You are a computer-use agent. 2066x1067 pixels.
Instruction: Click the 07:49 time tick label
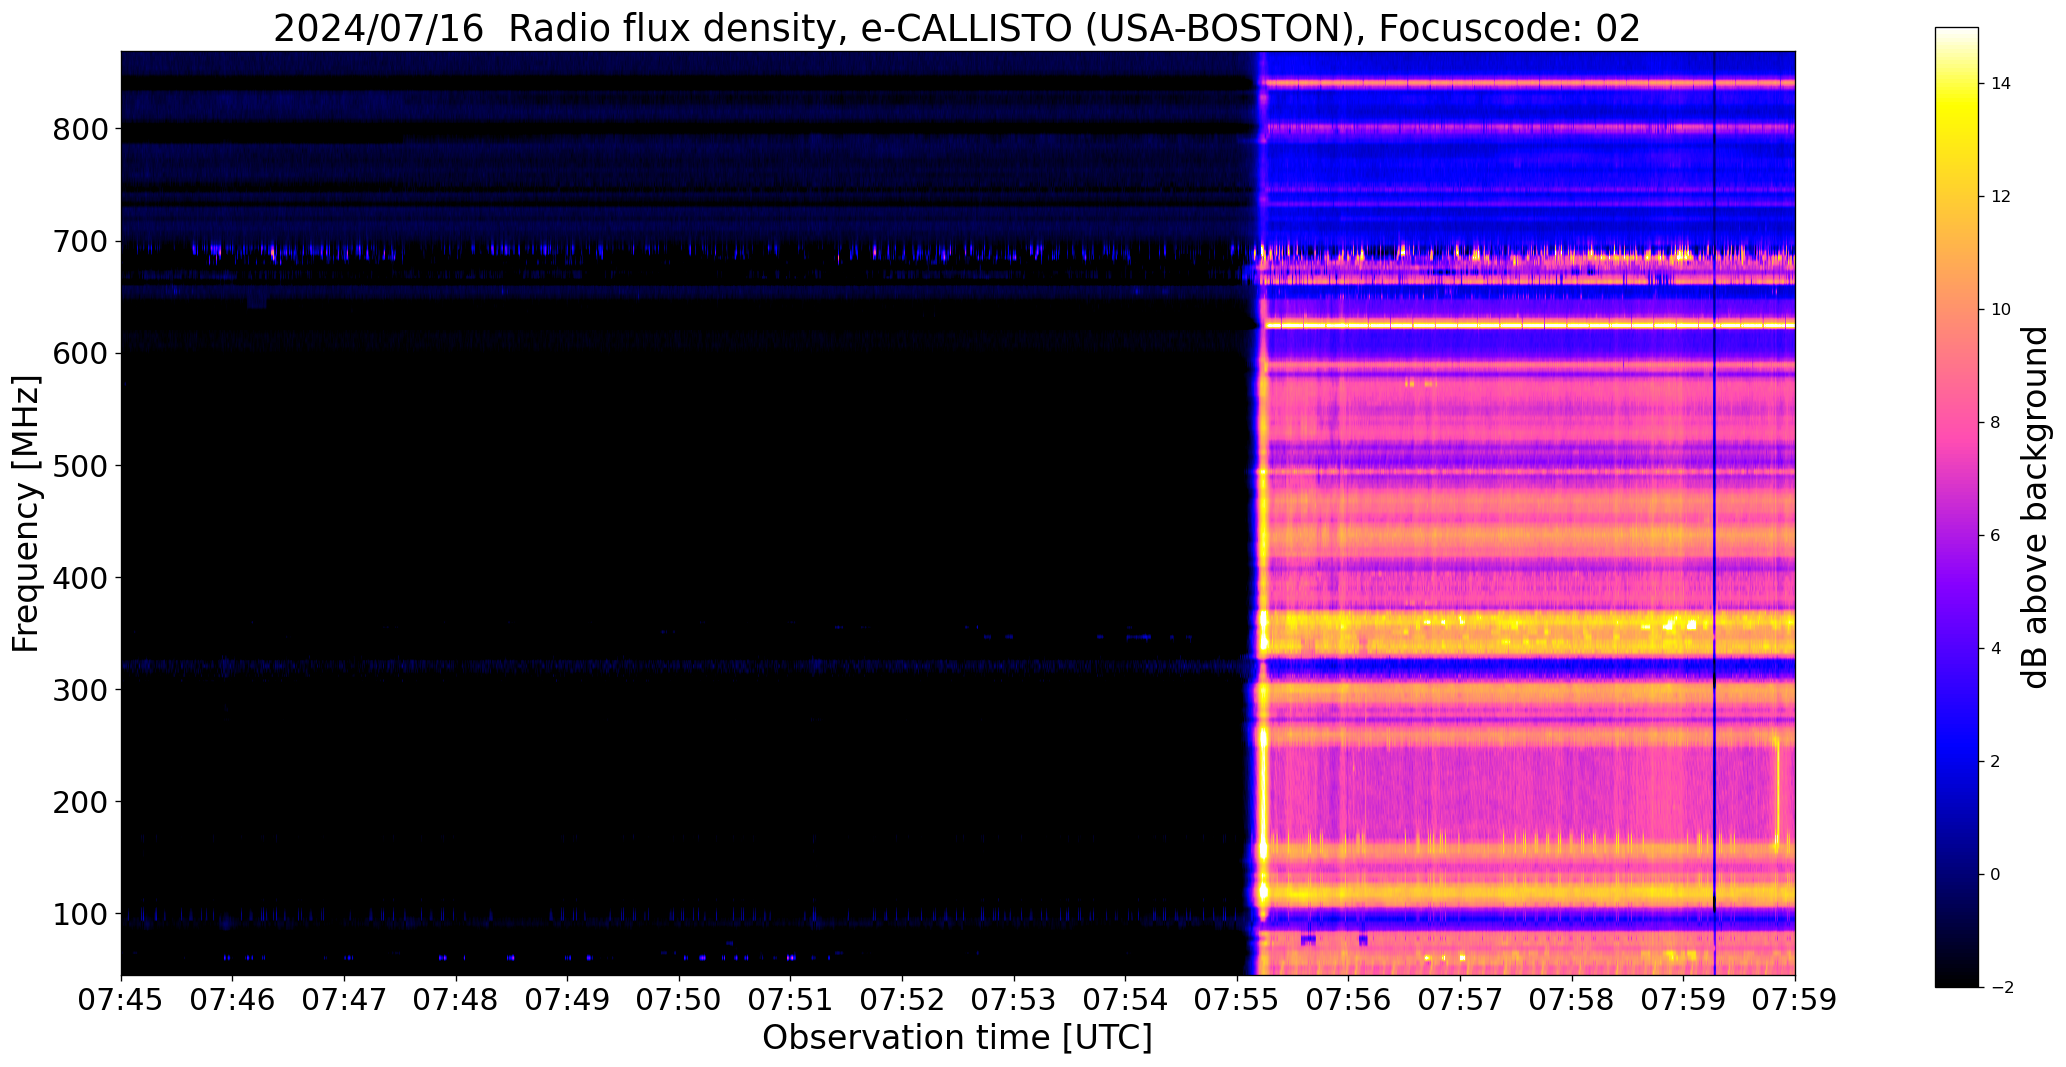click(568, 1001)
